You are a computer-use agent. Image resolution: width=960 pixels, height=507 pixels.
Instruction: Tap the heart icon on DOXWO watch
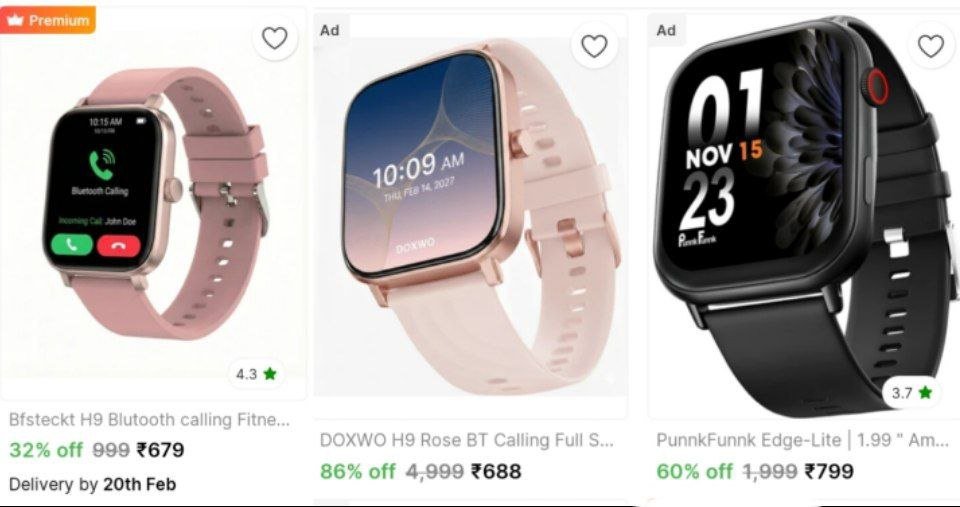pos(594,46)
